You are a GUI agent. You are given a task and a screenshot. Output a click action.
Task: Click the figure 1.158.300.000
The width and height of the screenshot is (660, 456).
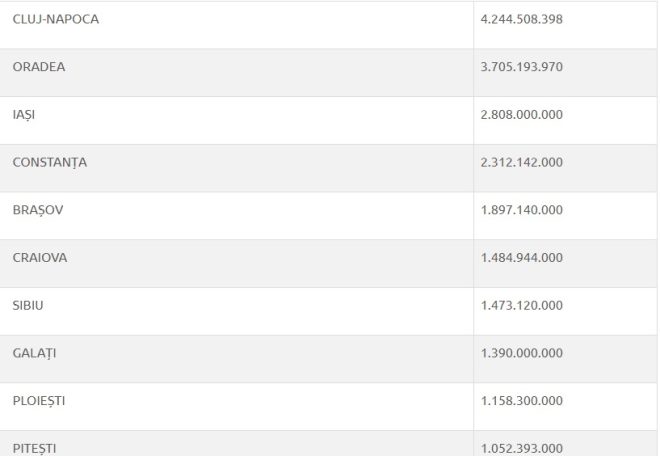click(522, 400)
